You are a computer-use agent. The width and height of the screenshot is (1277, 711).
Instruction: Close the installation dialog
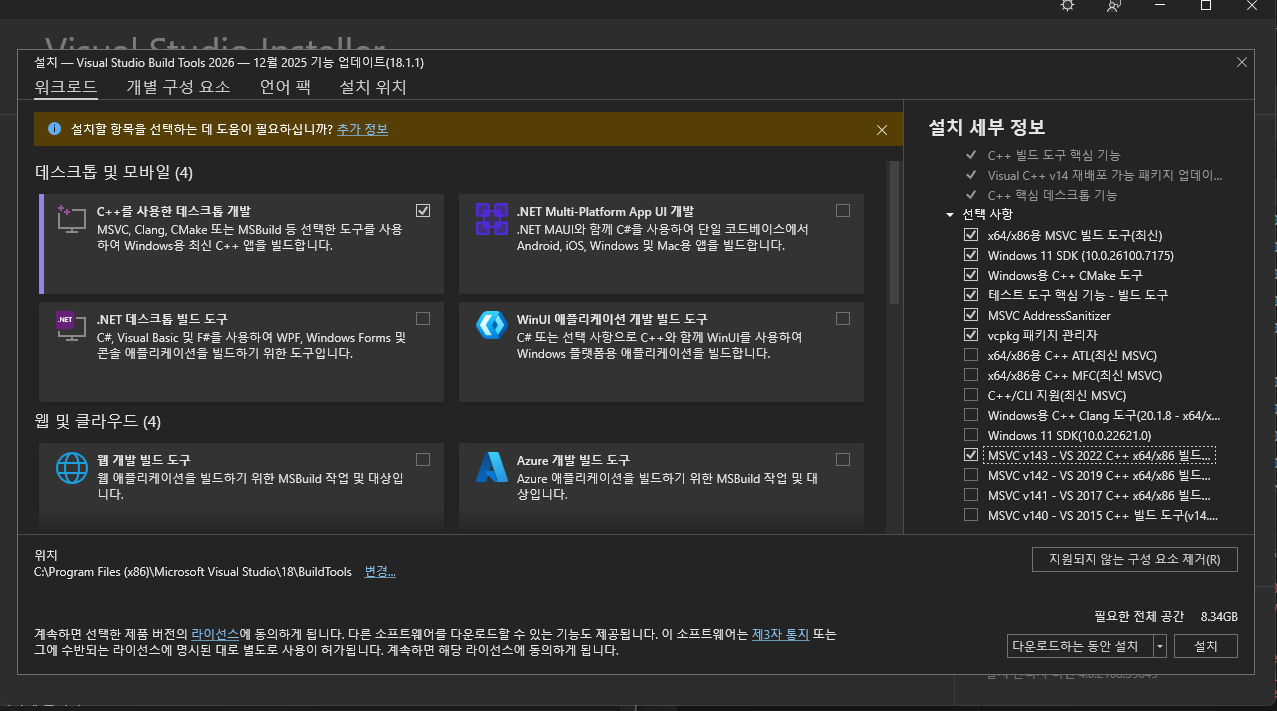[x=1242, y=62]
